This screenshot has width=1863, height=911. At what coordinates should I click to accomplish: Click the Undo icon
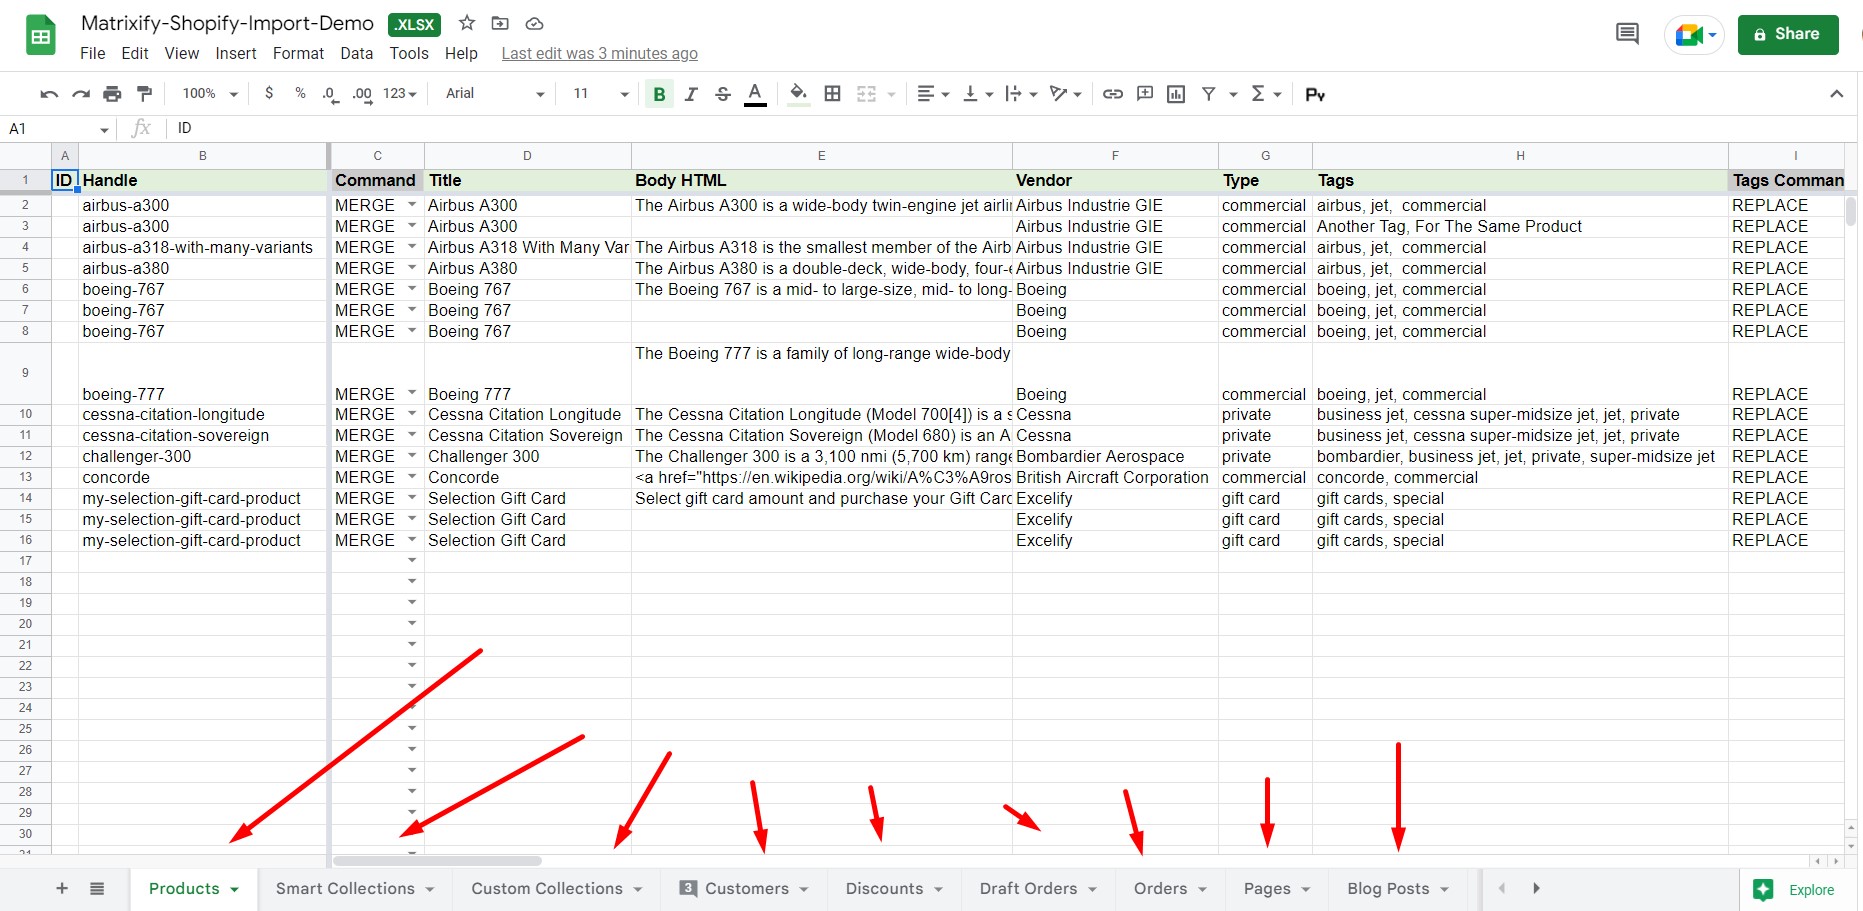pos(49,94)
